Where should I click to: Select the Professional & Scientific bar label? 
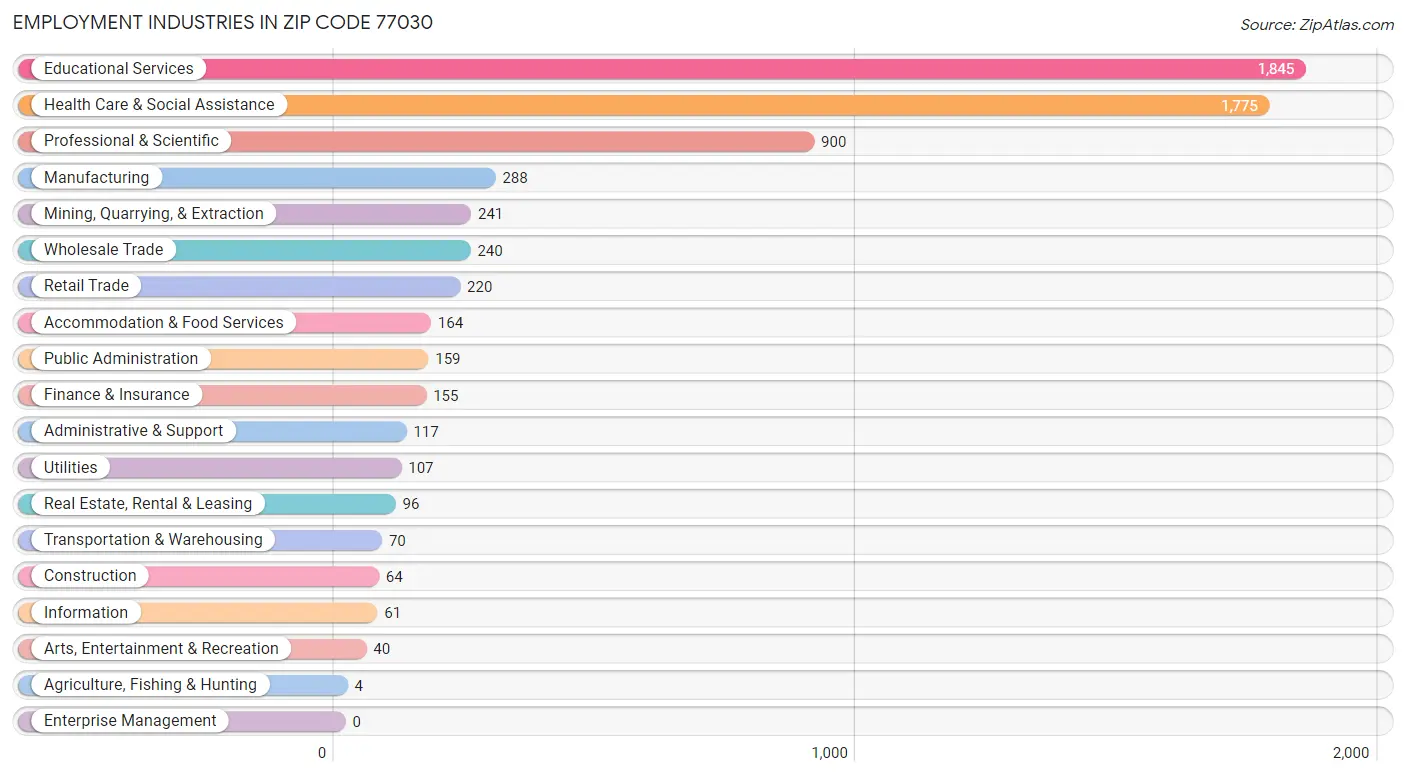[131, 141]
